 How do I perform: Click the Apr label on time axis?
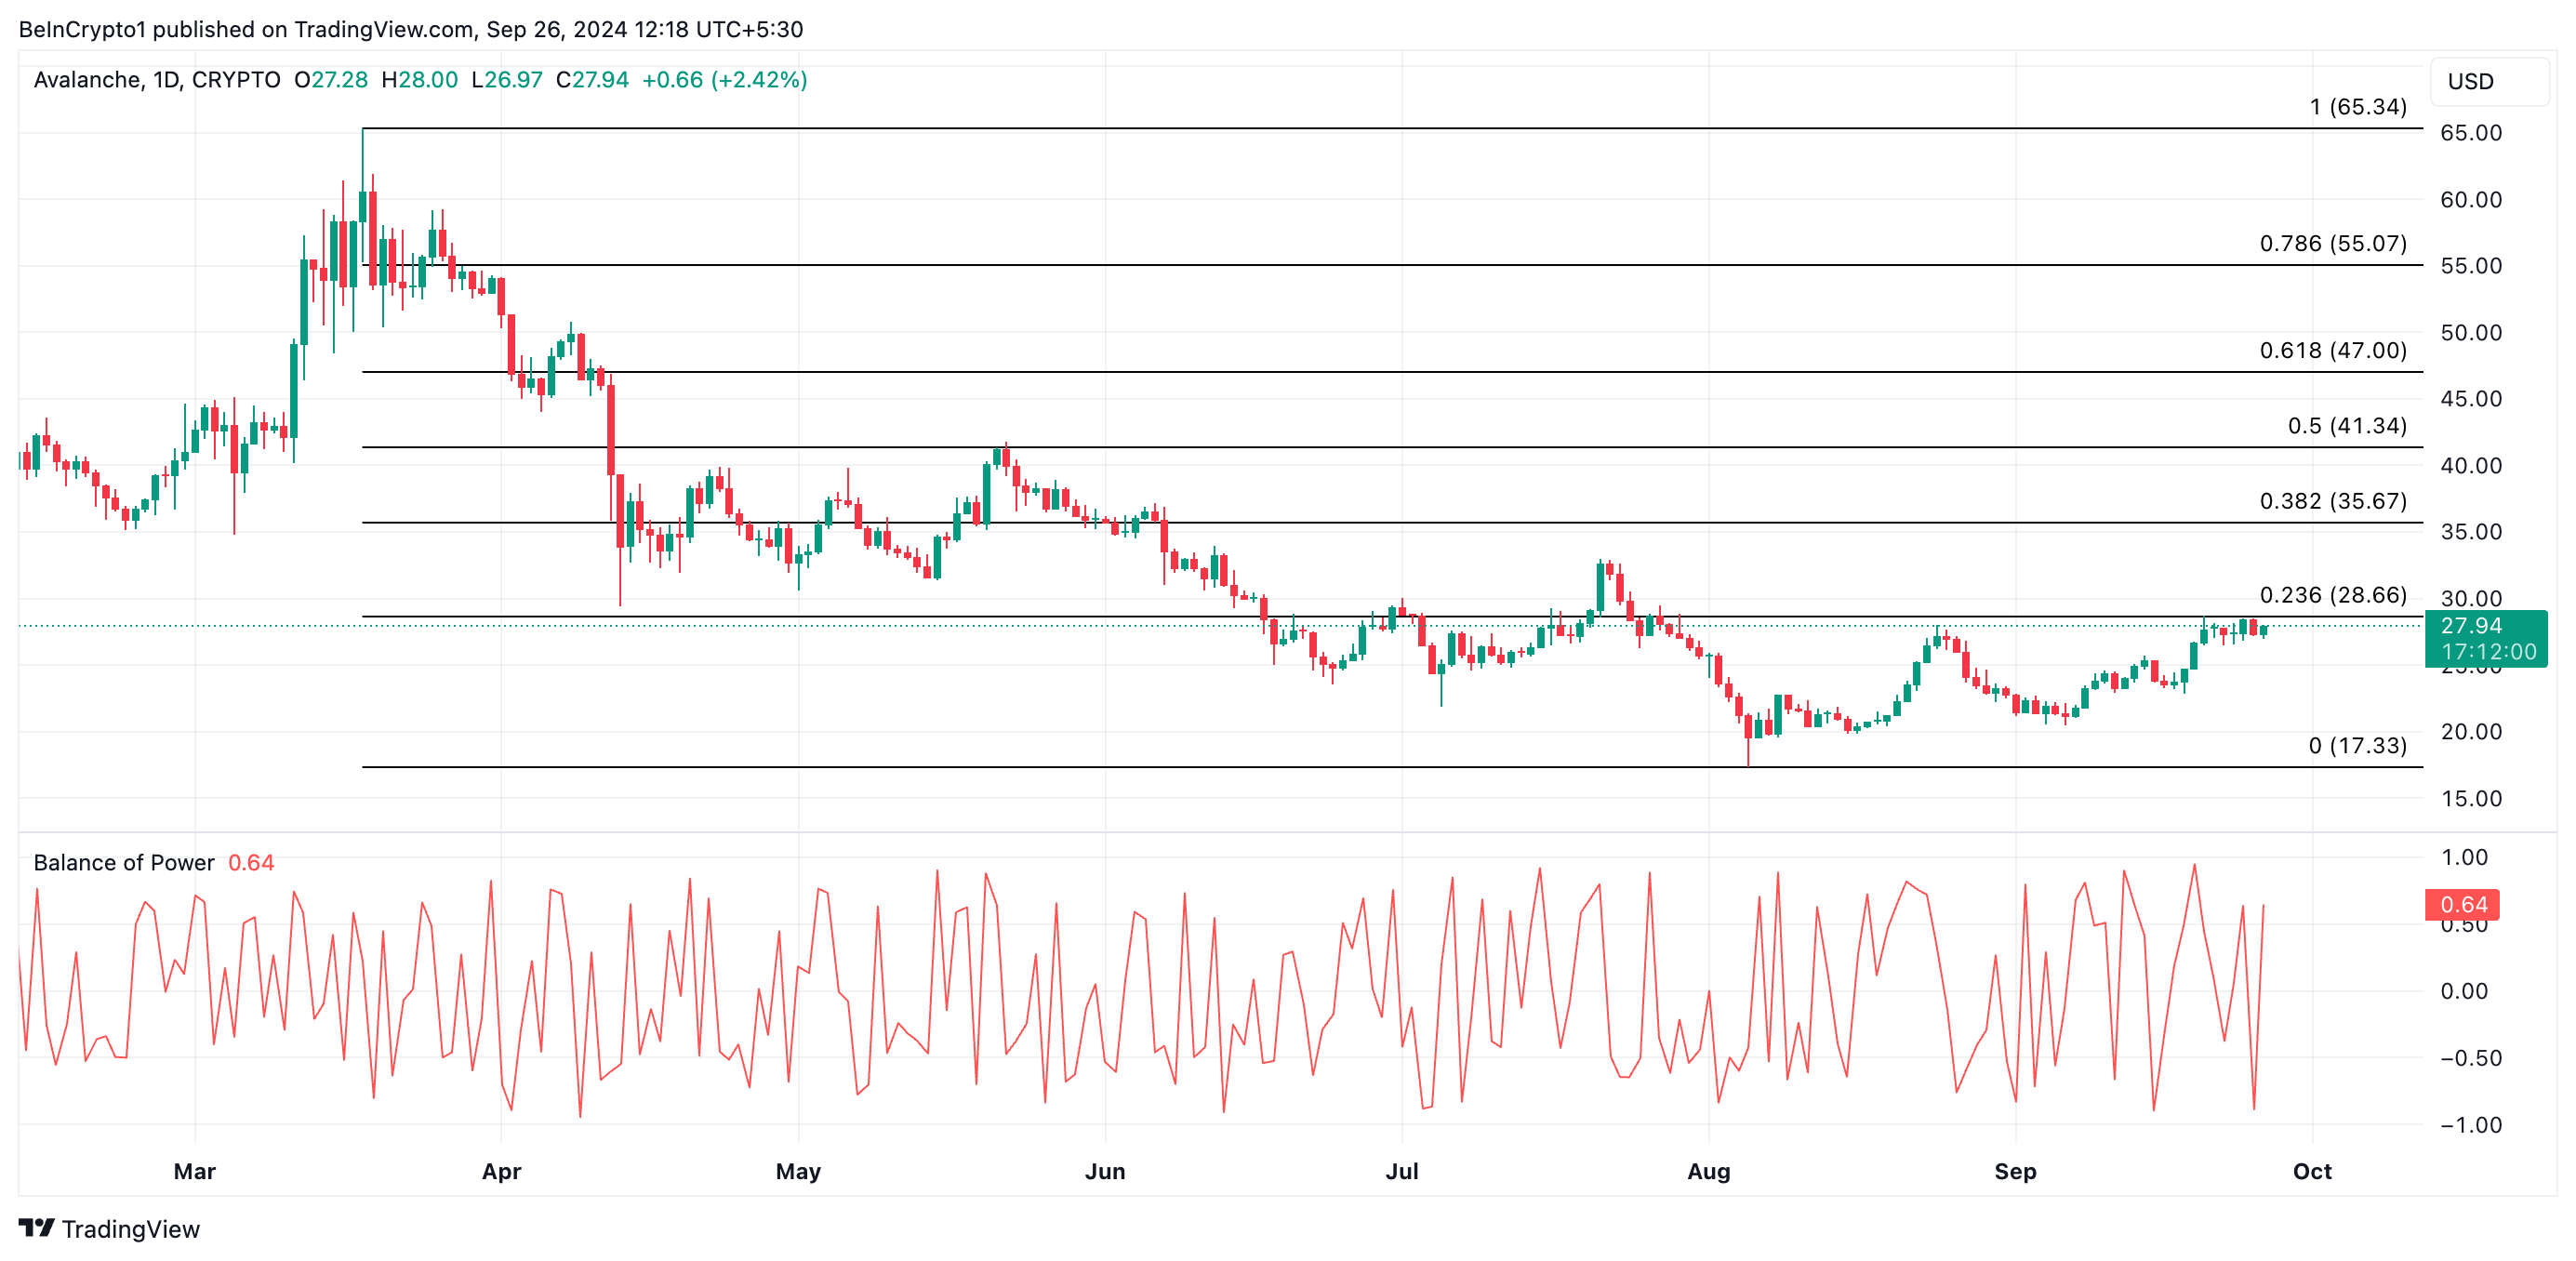(x=501, y=1171)
